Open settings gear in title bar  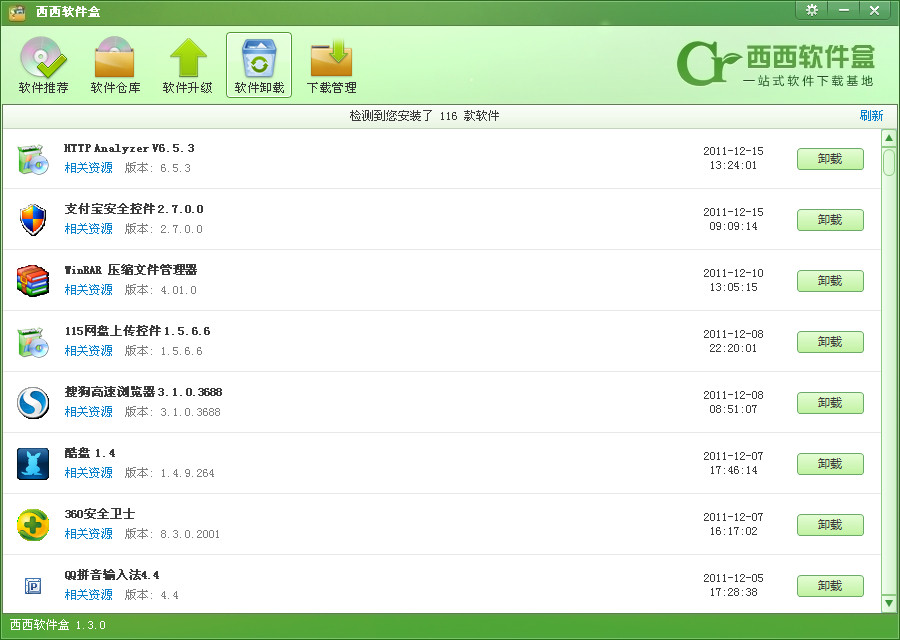[x=812, y=10]
